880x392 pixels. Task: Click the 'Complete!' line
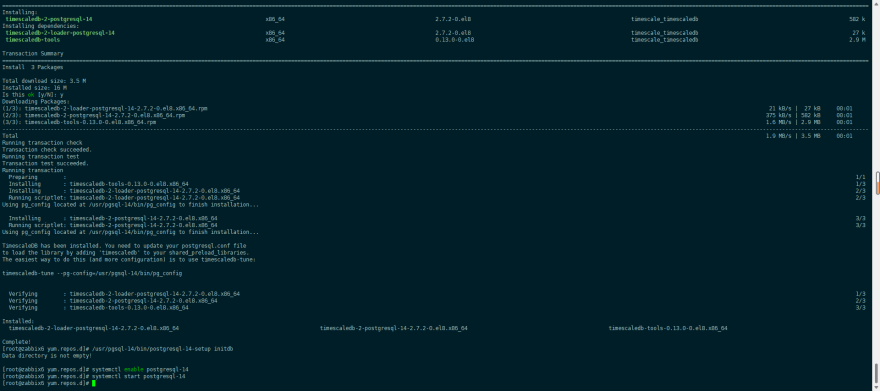click(x=17, y=341)
